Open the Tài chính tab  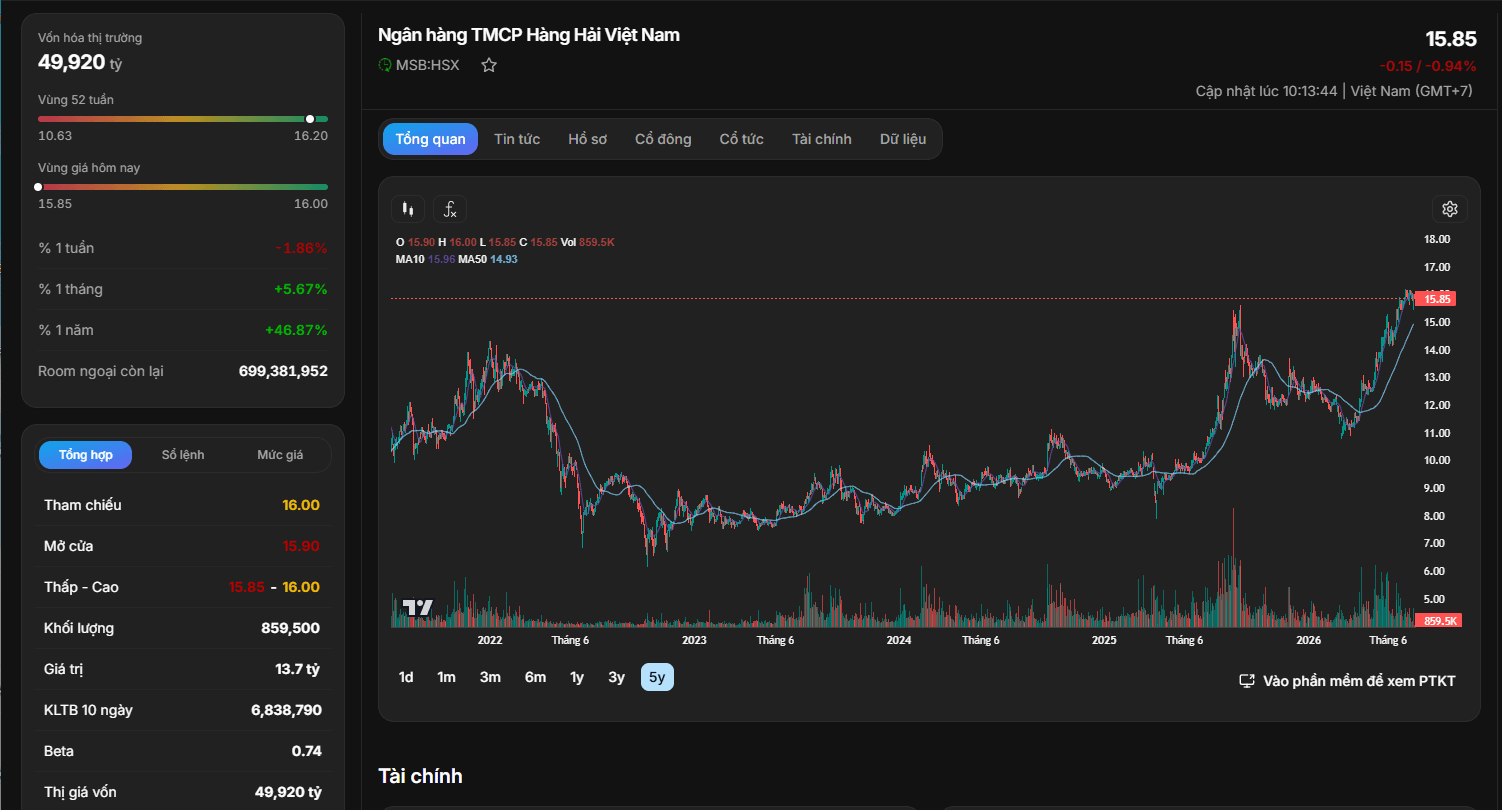822,139
